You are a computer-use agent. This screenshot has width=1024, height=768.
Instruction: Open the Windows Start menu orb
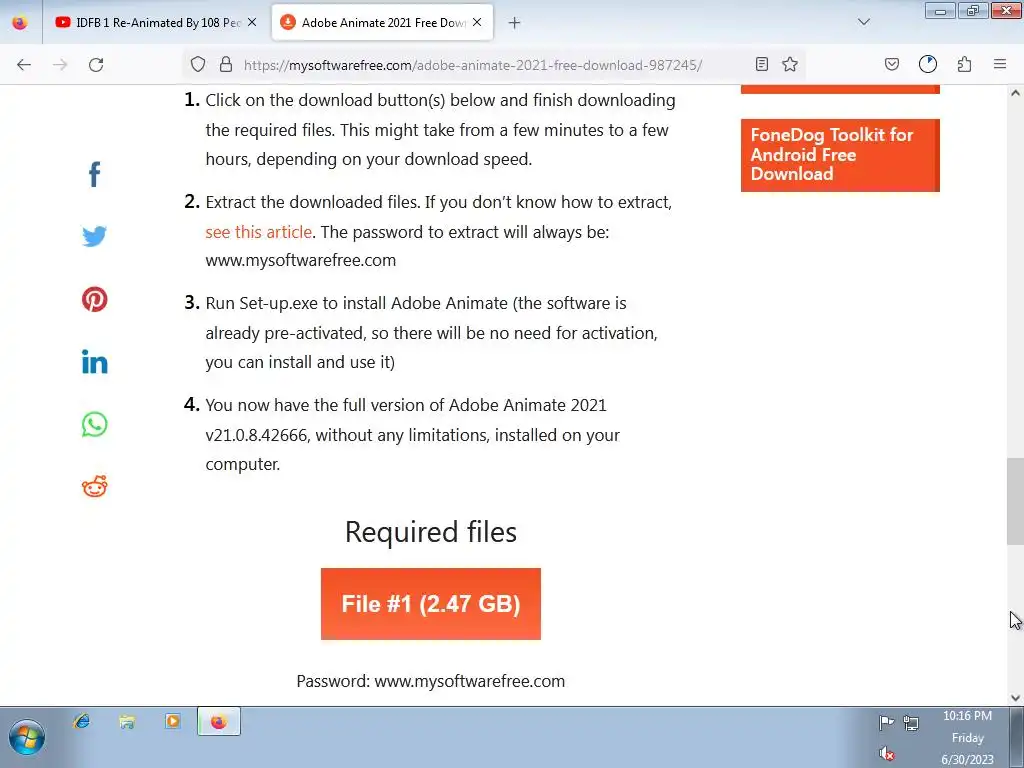pyautogui.click(x=27, y=737)
